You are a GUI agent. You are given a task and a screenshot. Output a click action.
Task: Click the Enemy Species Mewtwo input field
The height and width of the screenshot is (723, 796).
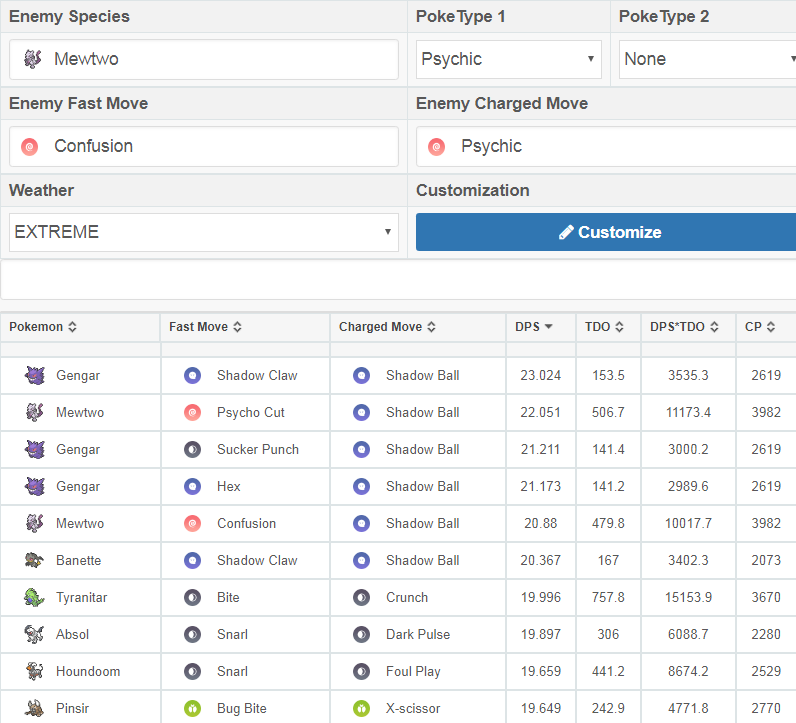(x=204, y=59)
